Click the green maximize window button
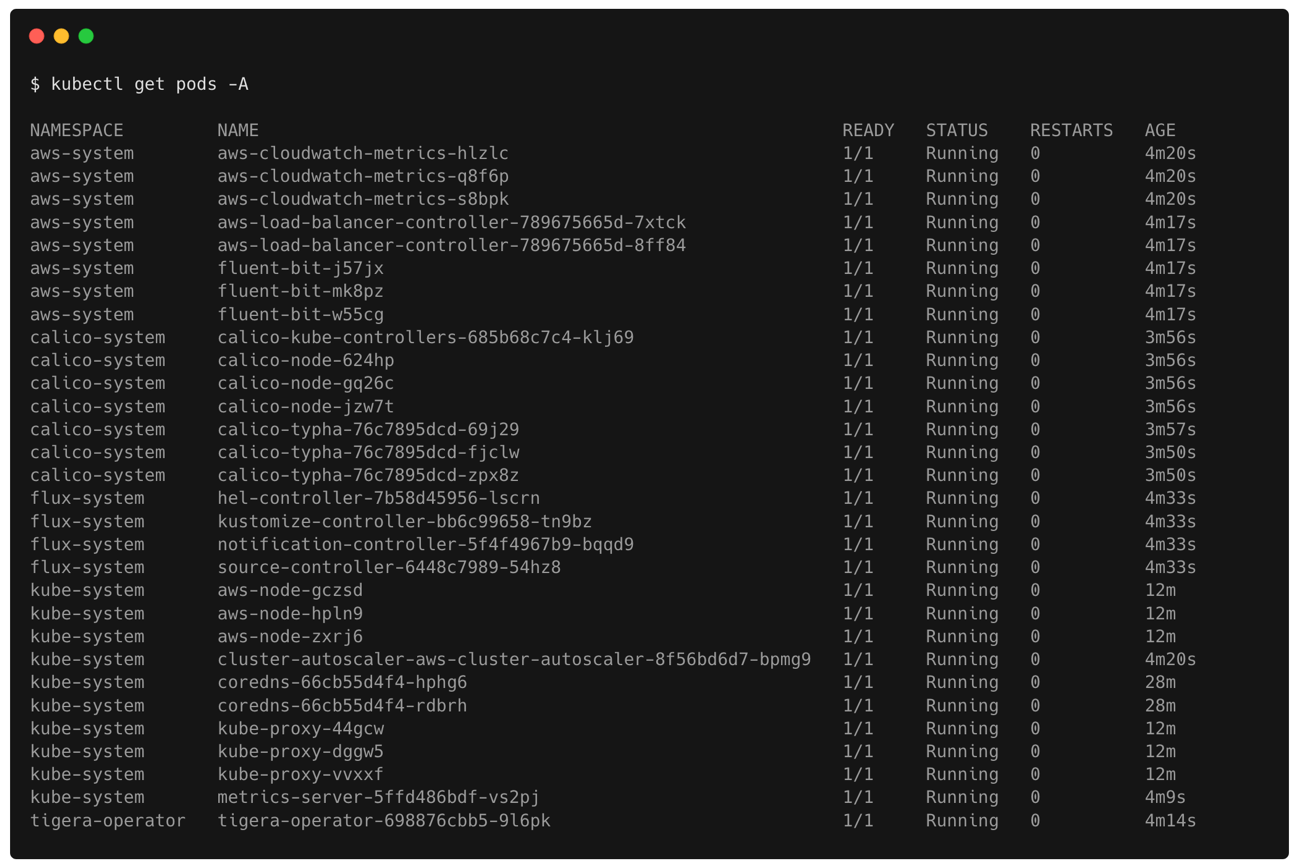The height and width of the screenshot is (868, 1299). [86, 36]
